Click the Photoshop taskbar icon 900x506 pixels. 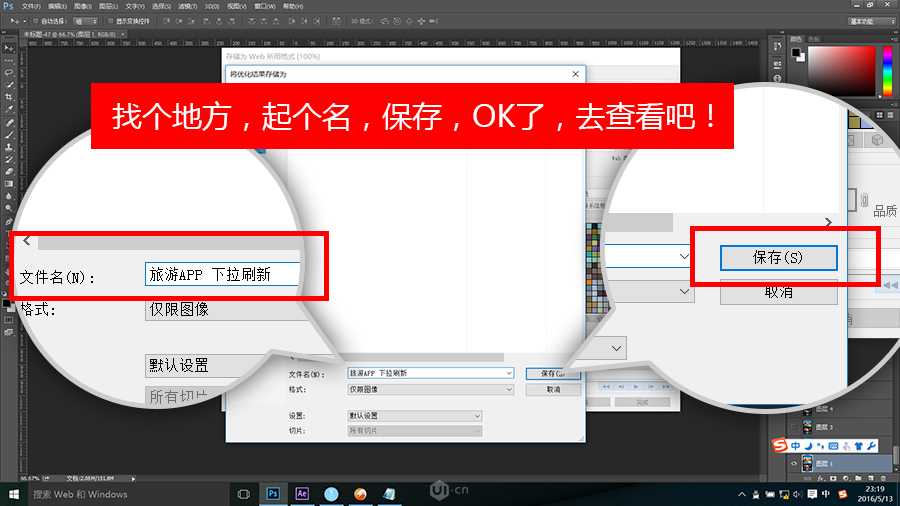[x=272, y=494]
